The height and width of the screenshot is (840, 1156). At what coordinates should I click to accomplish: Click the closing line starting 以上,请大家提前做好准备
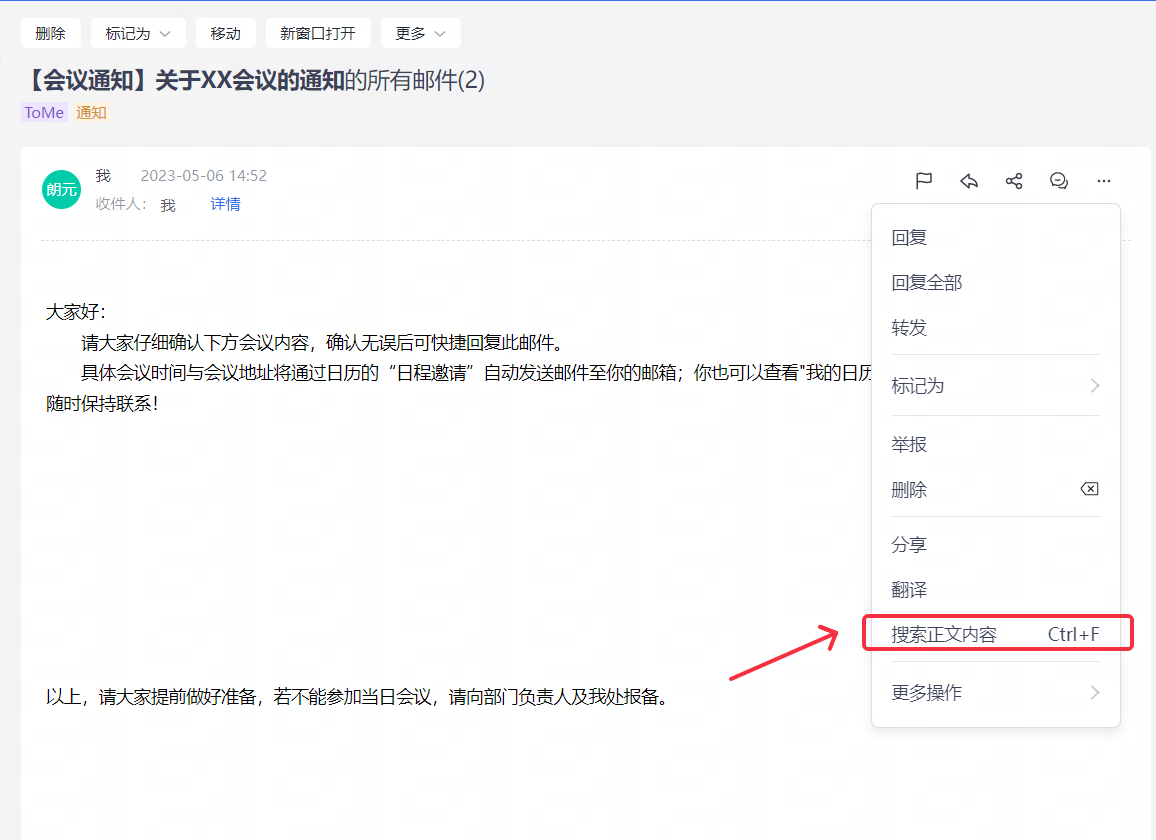(x=358, y=696)
